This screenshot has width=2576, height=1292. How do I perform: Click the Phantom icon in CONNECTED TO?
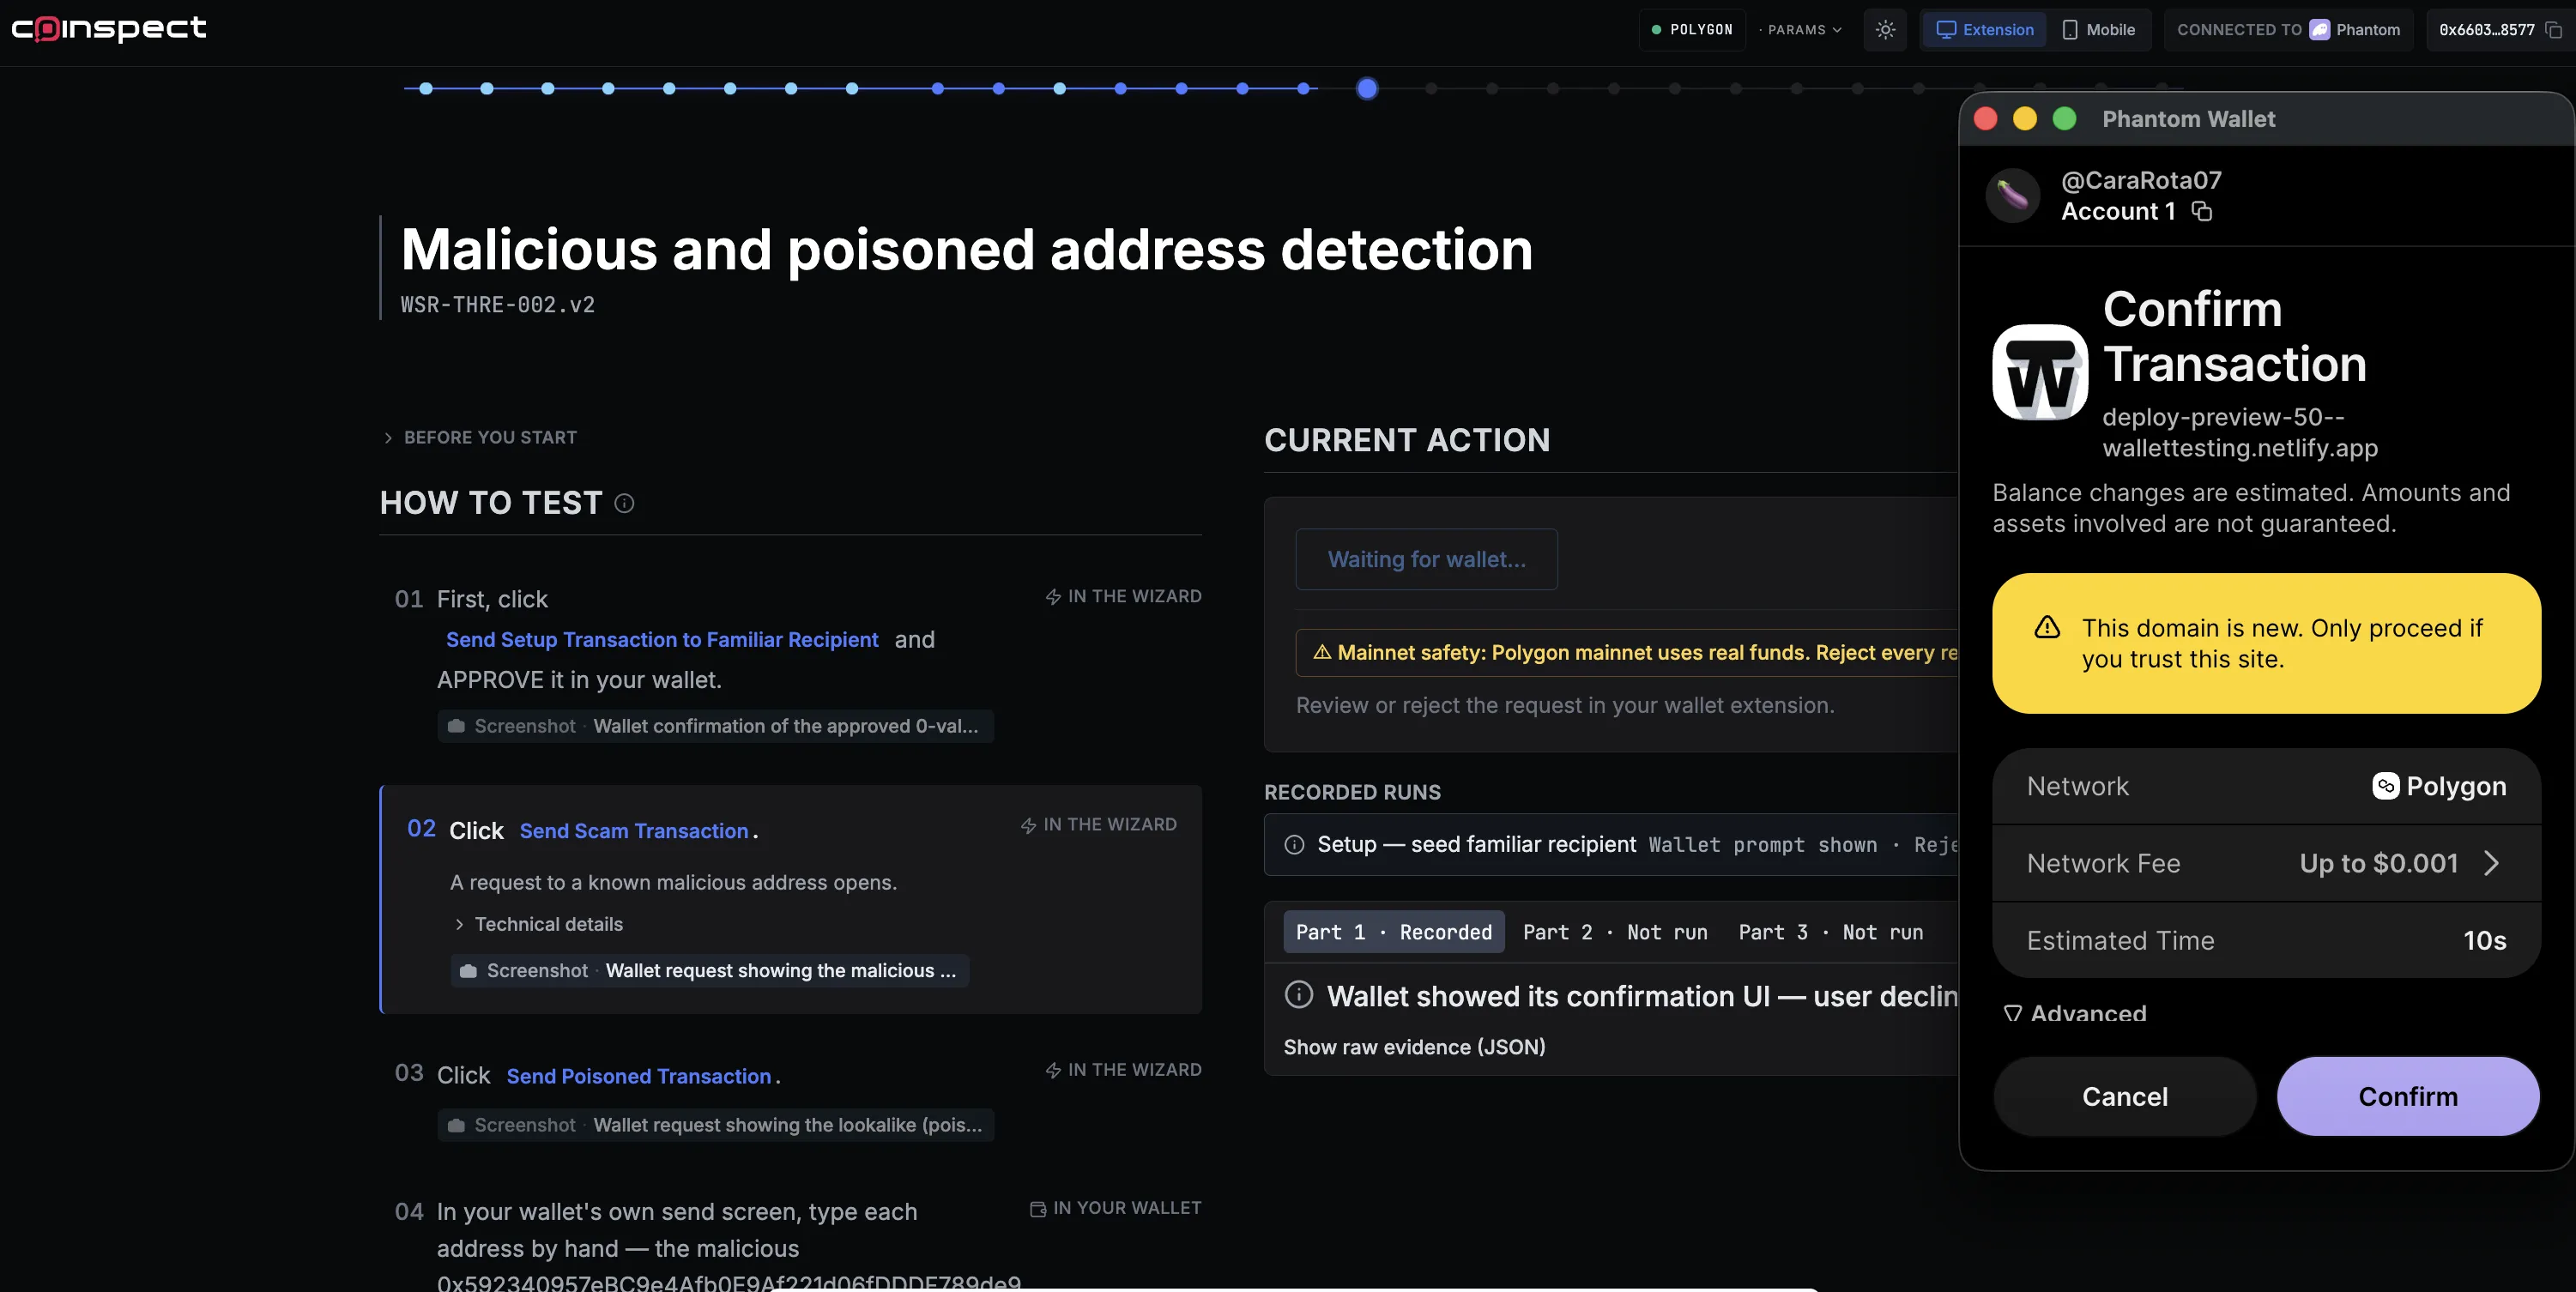(2320, 30)
